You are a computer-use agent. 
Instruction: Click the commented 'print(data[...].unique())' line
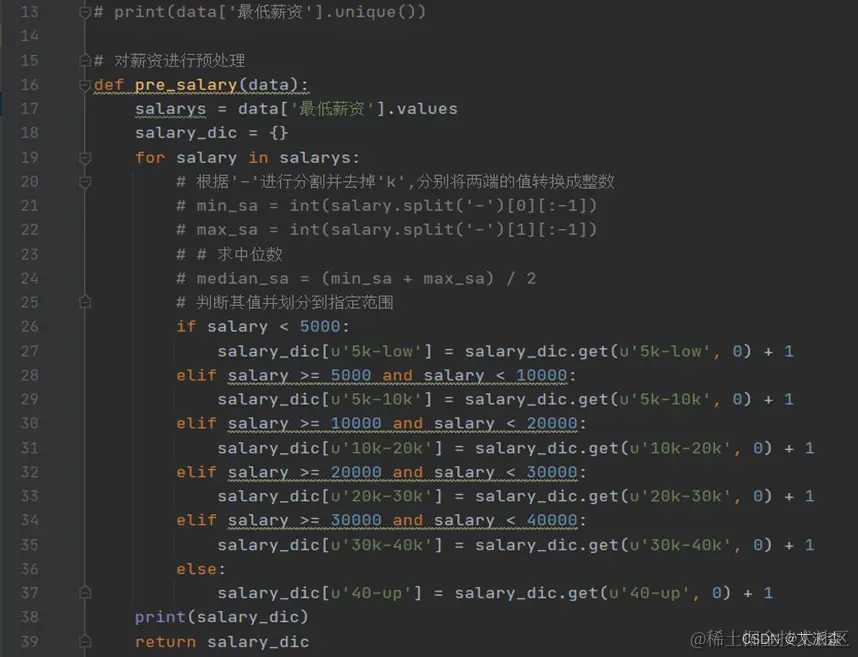tap(259, 11)
